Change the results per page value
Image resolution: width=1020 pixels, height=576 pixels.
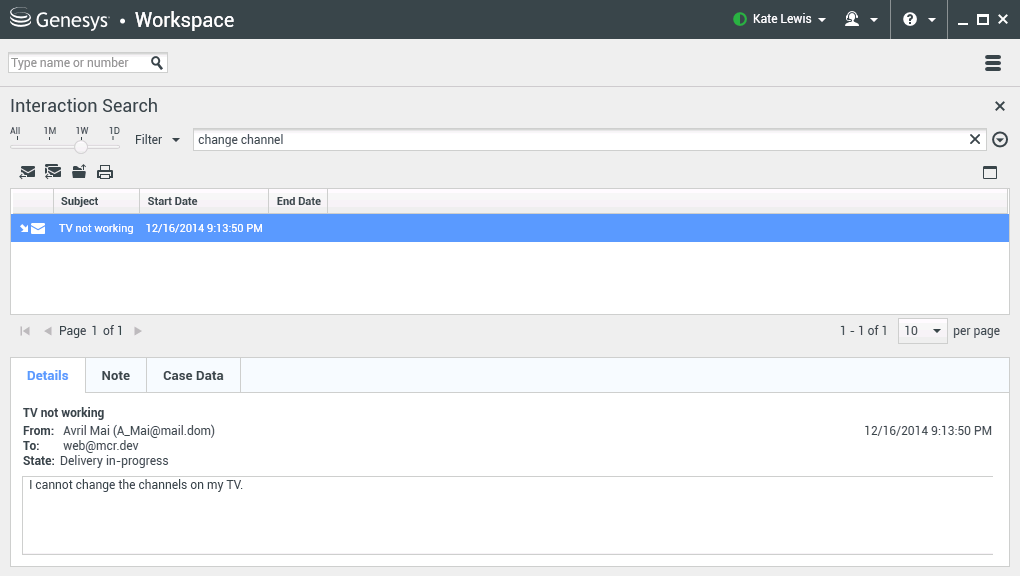922,331
